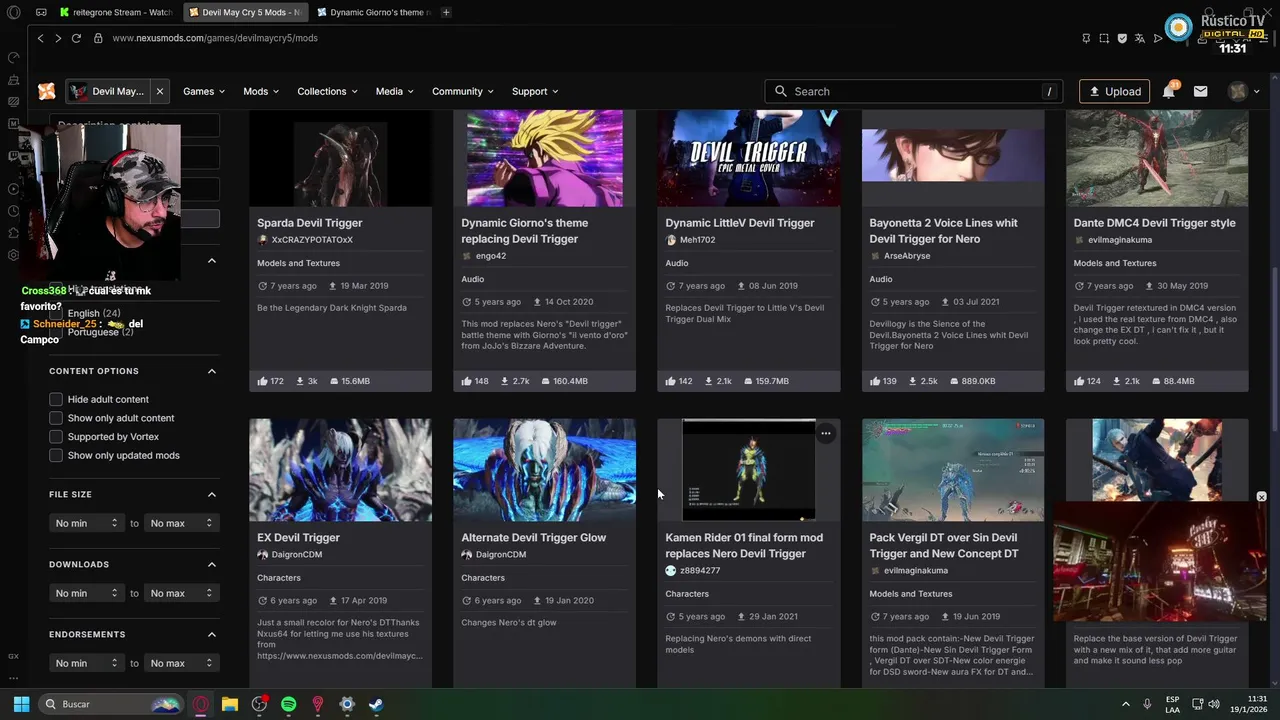This screenshot has width=1280, height=720.
Task: Click the send/flow icon in address bar
Action: (x=1158, y=38)
